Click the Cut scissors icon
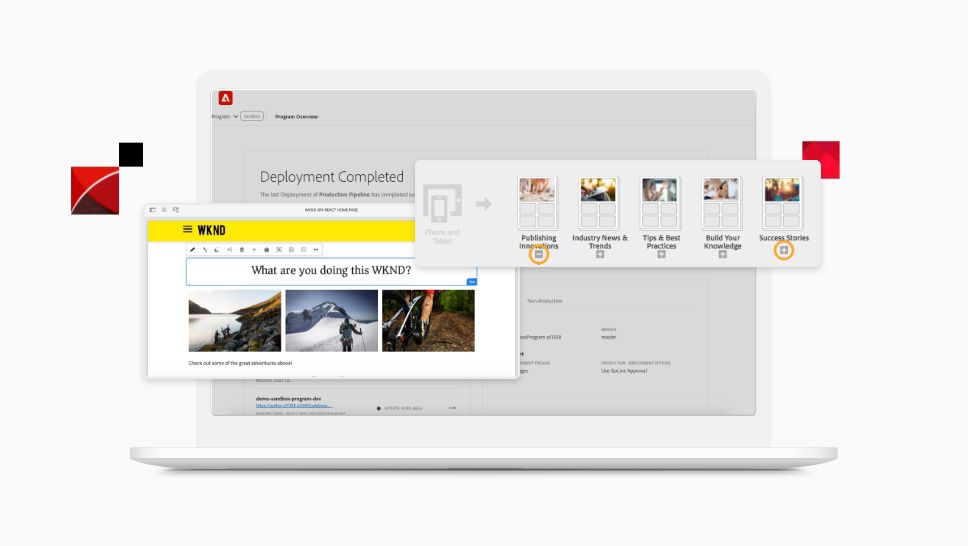Image resolution: width=968 pixels, height=546 pixels. [x=229, y=250]
